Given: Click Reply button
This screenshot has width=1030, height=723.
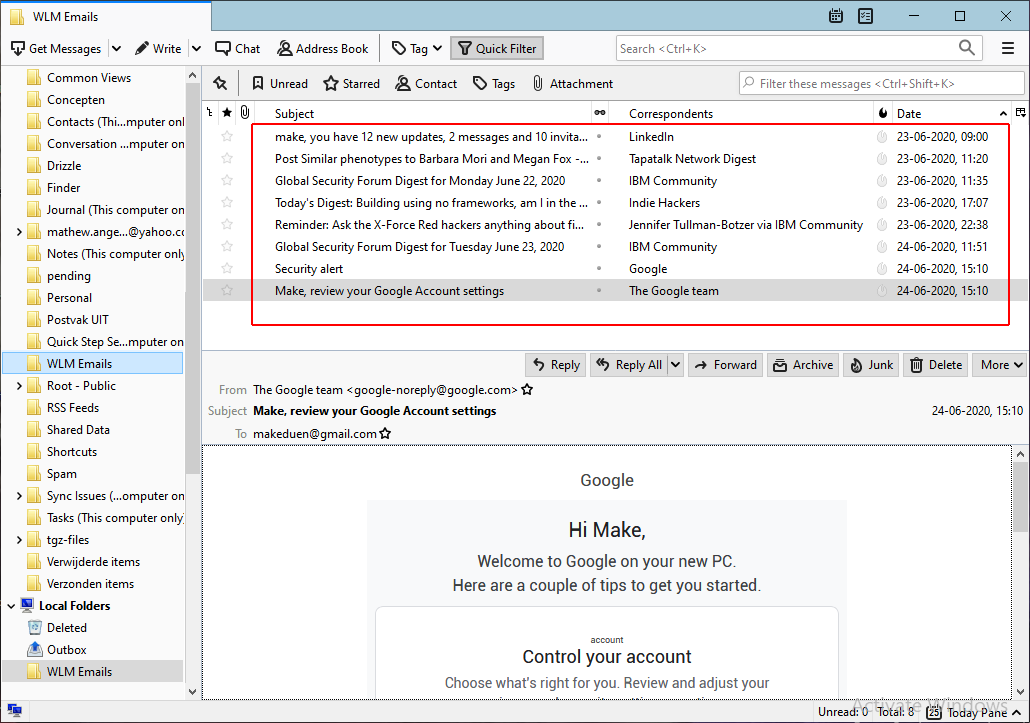Looking at the screenshot, I should click(x=556, y=365).
